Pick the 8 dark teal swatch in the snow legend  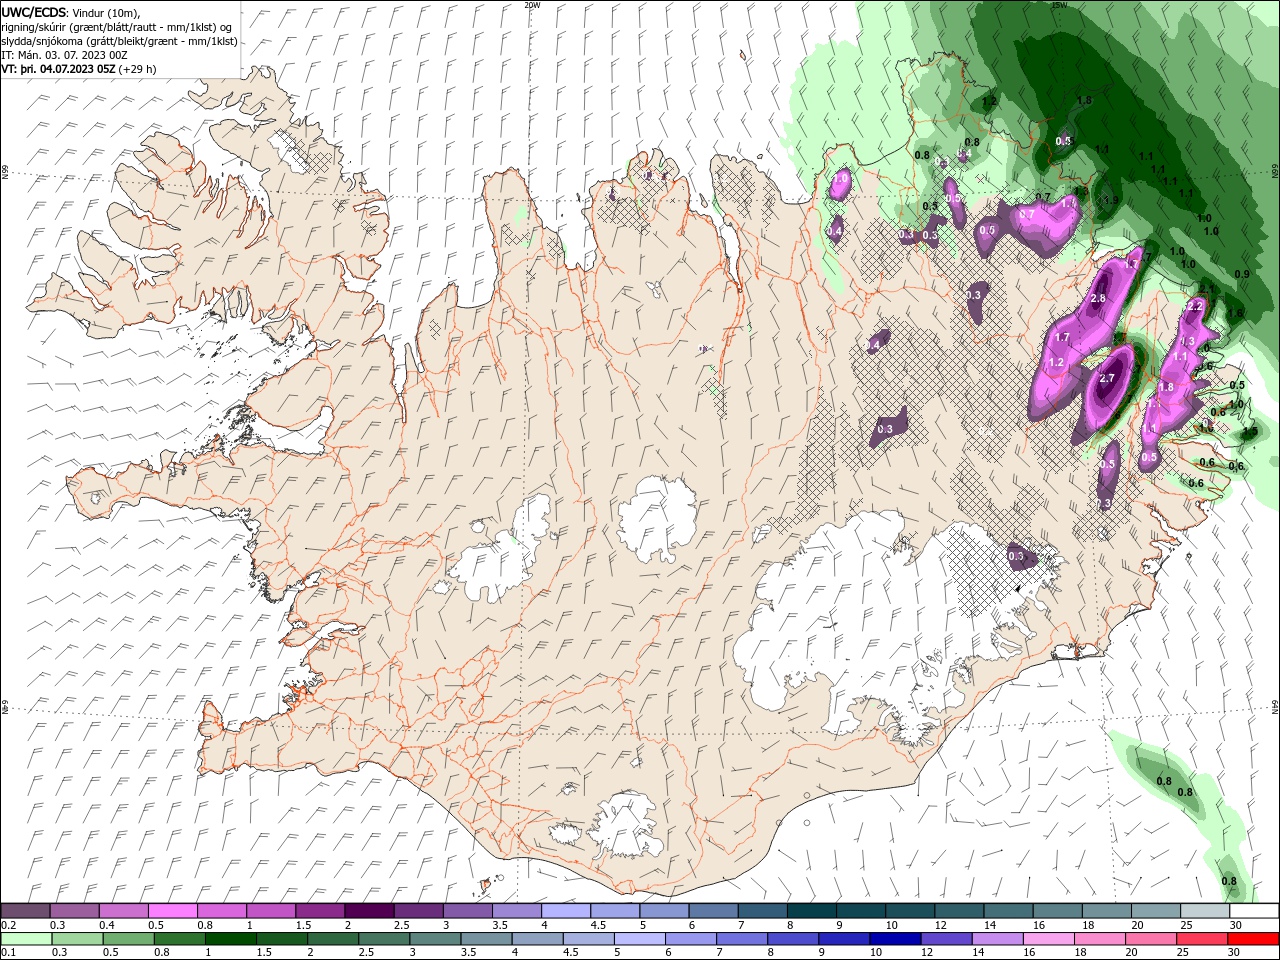click(x=810, y=910)
